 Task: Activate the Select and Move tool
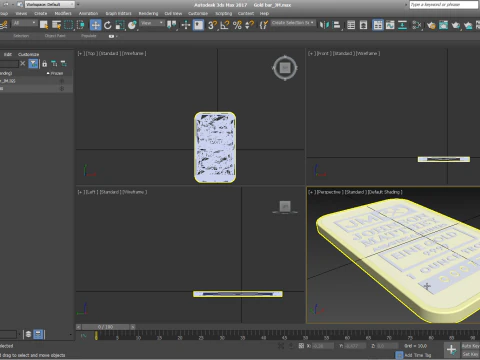pyautogui.click(x=95, y=25)
